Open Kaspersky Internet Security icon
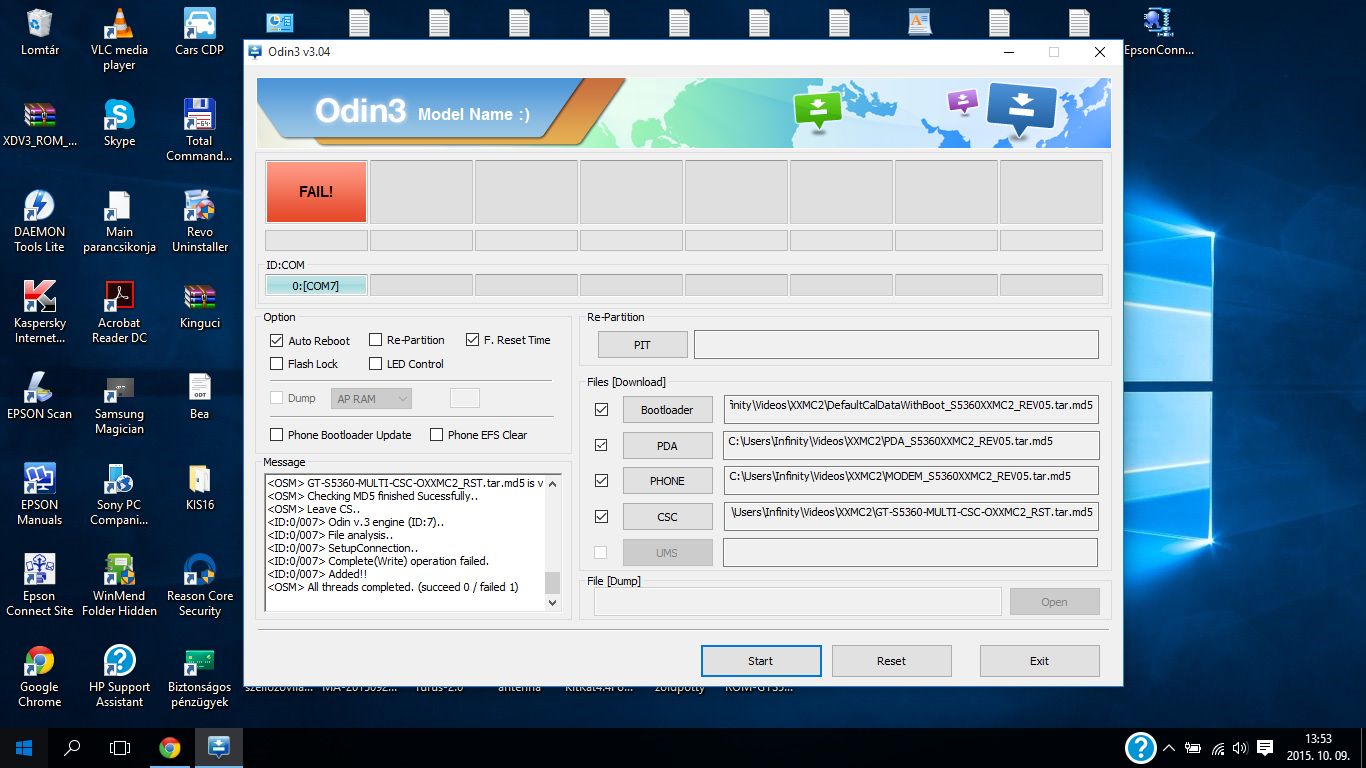 point(40,312)
